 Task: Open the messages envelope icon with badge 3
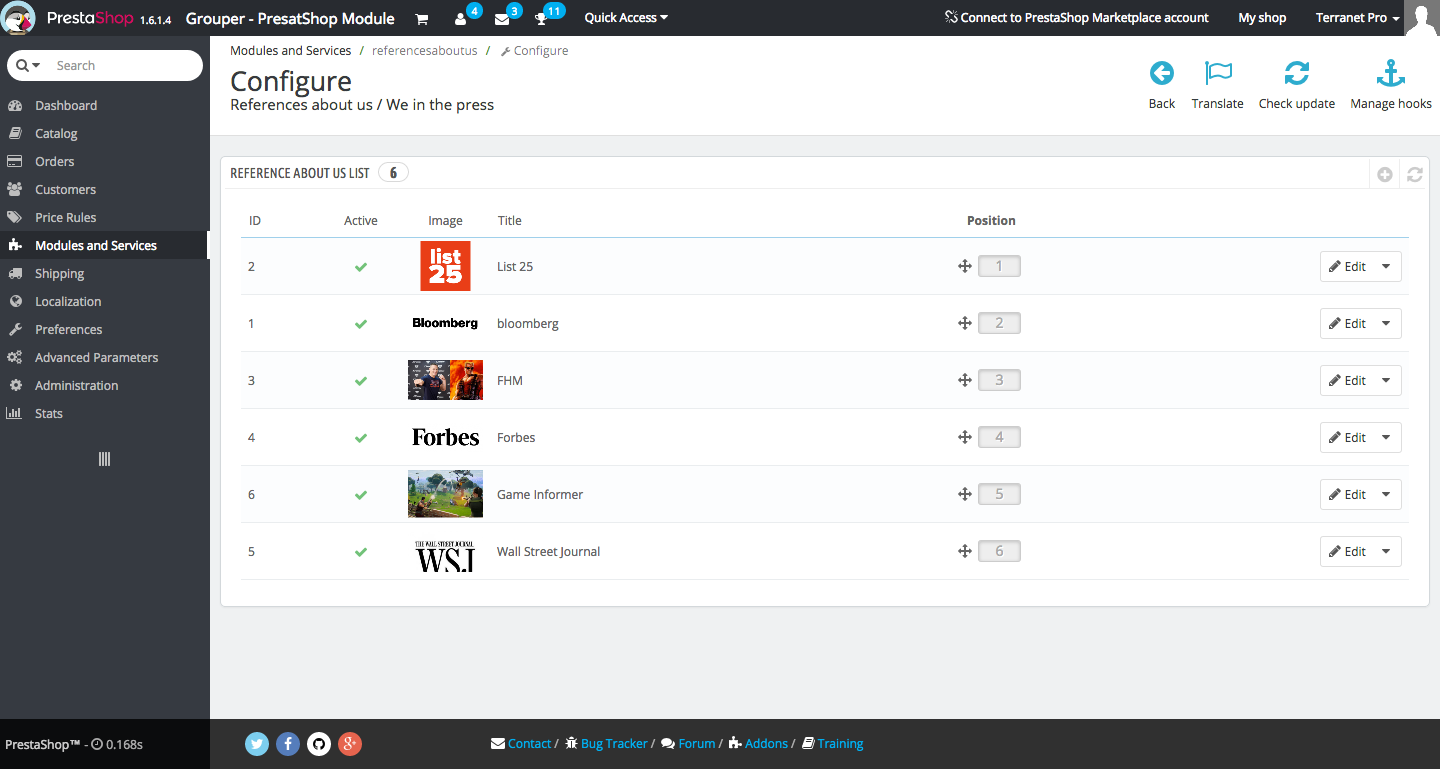[x=502, y=18]
